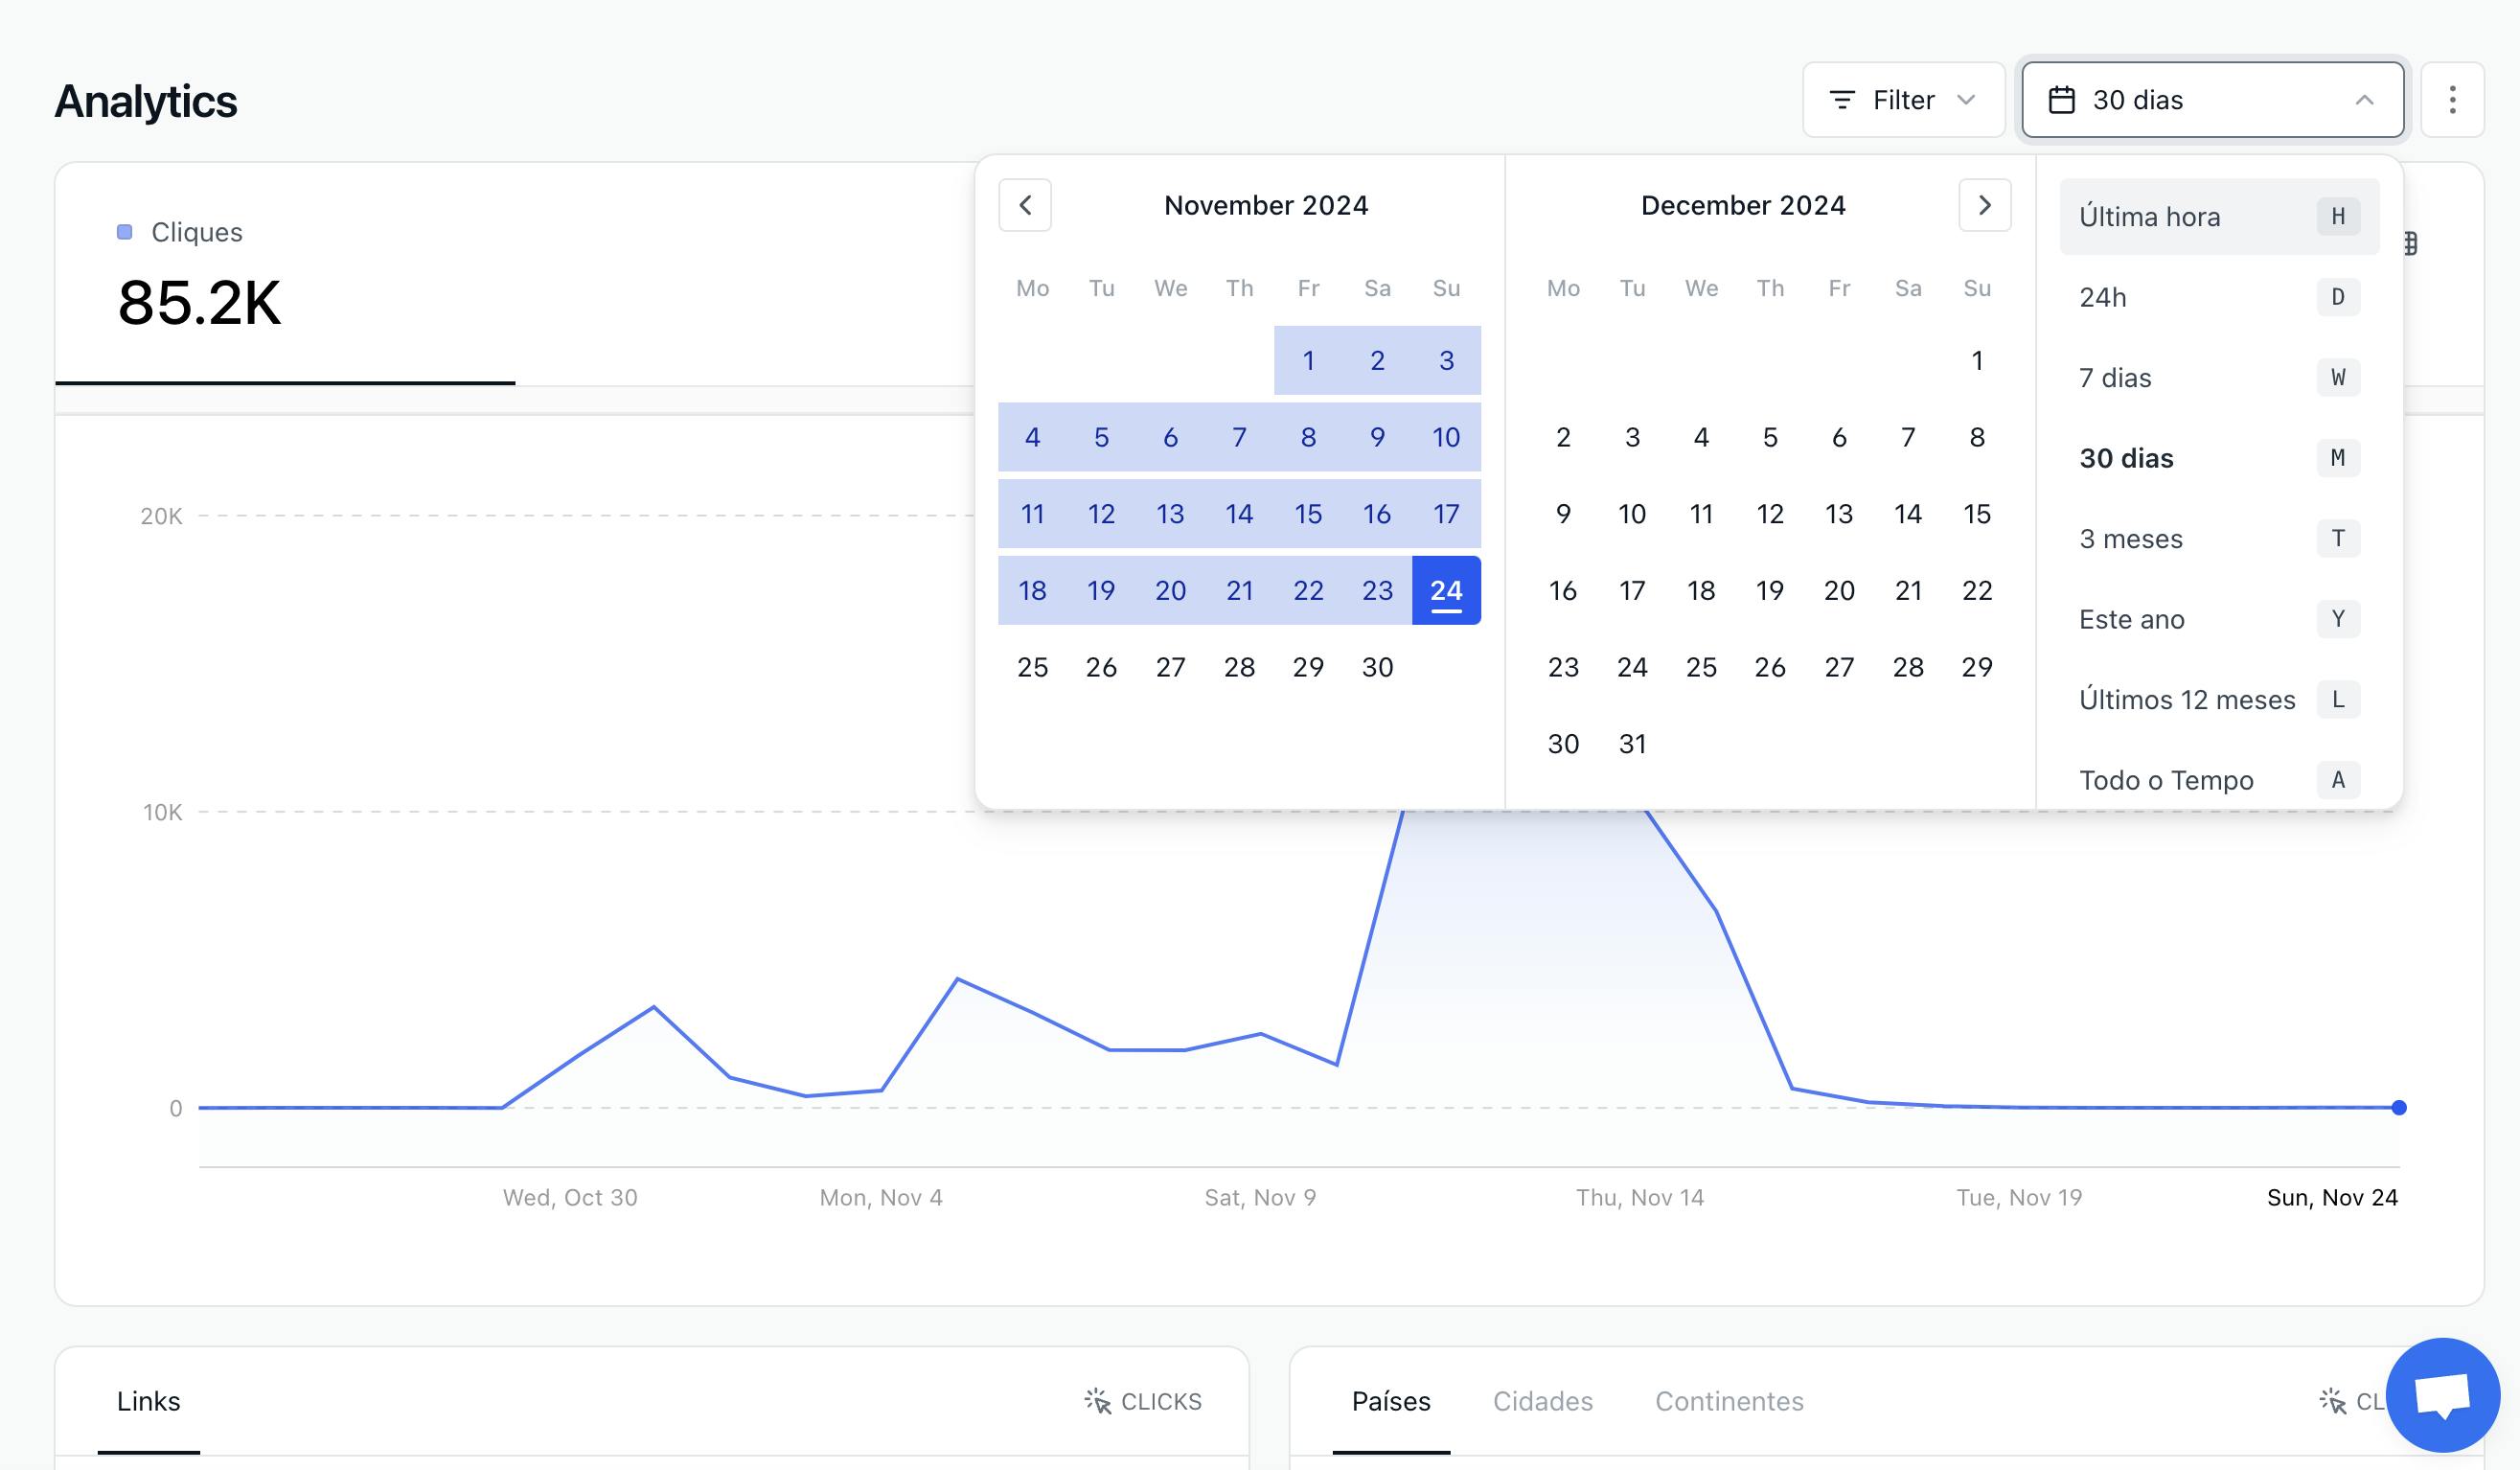The width and height of the screenshot is (2520, 1470).
Task: Open the three-dot more options menu
Action: coord(2452,100)
